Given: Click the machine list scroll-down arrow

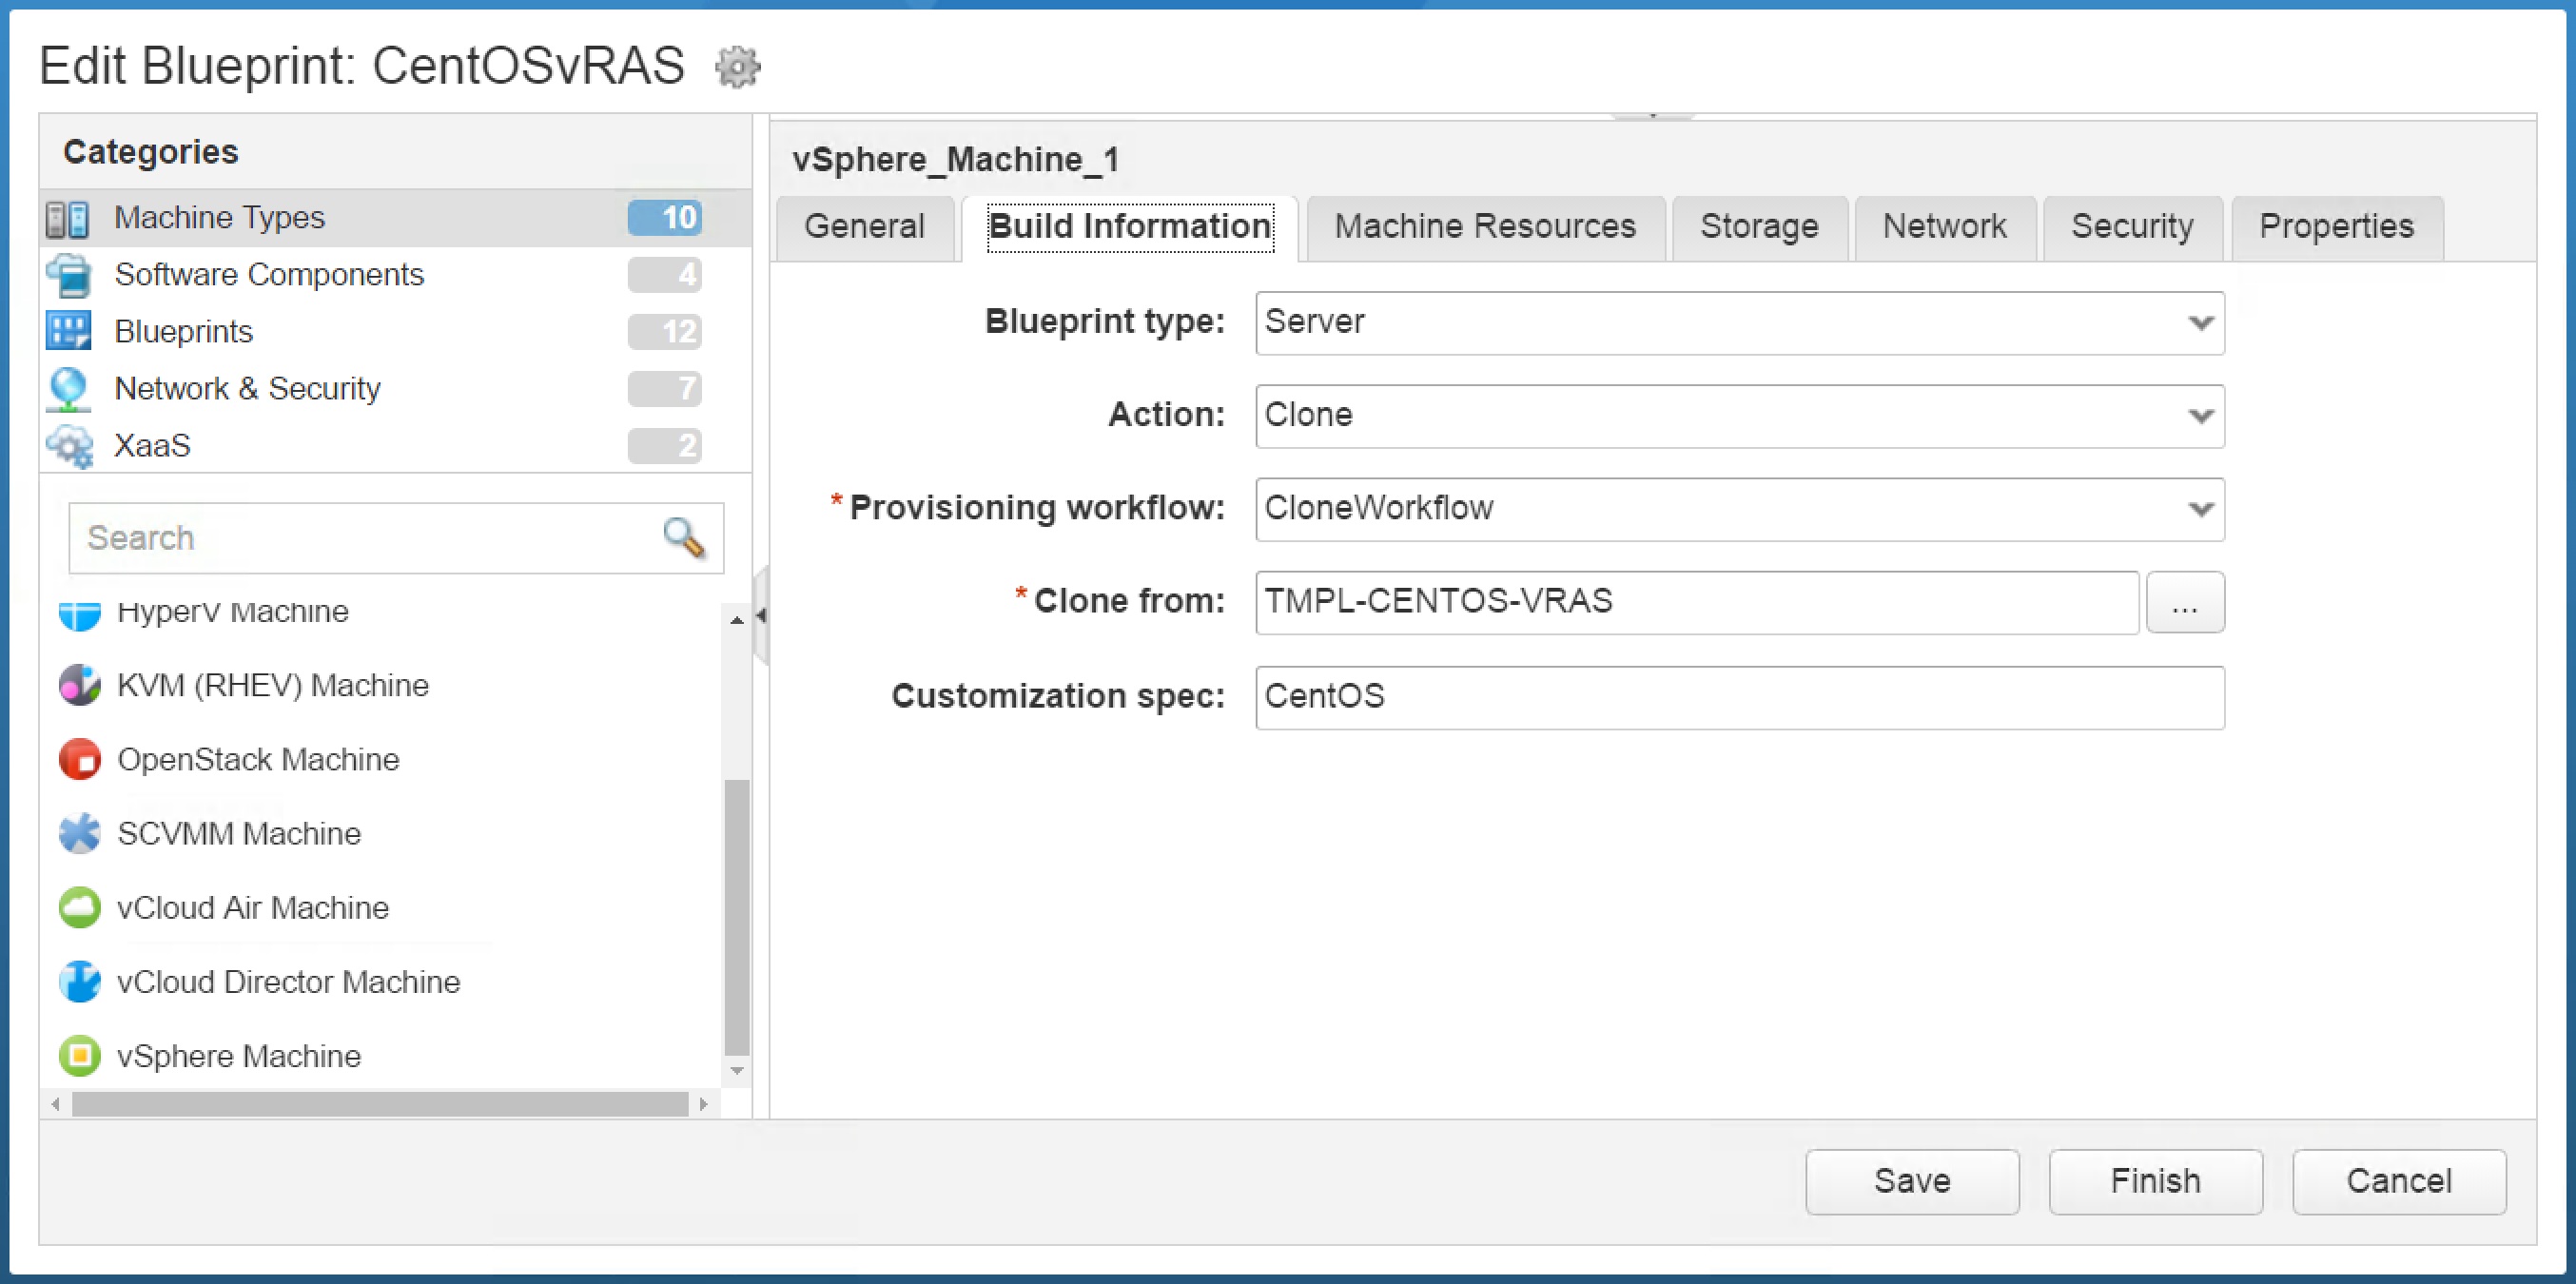Looking at the screenshot, I should (737, 1071).
